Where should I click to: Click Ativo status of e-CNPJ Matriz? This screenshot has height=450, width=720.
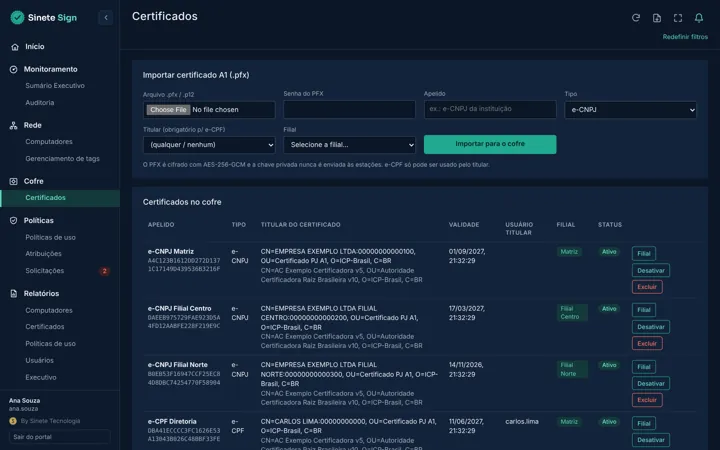pyautogui.click(x=609, y=252)
